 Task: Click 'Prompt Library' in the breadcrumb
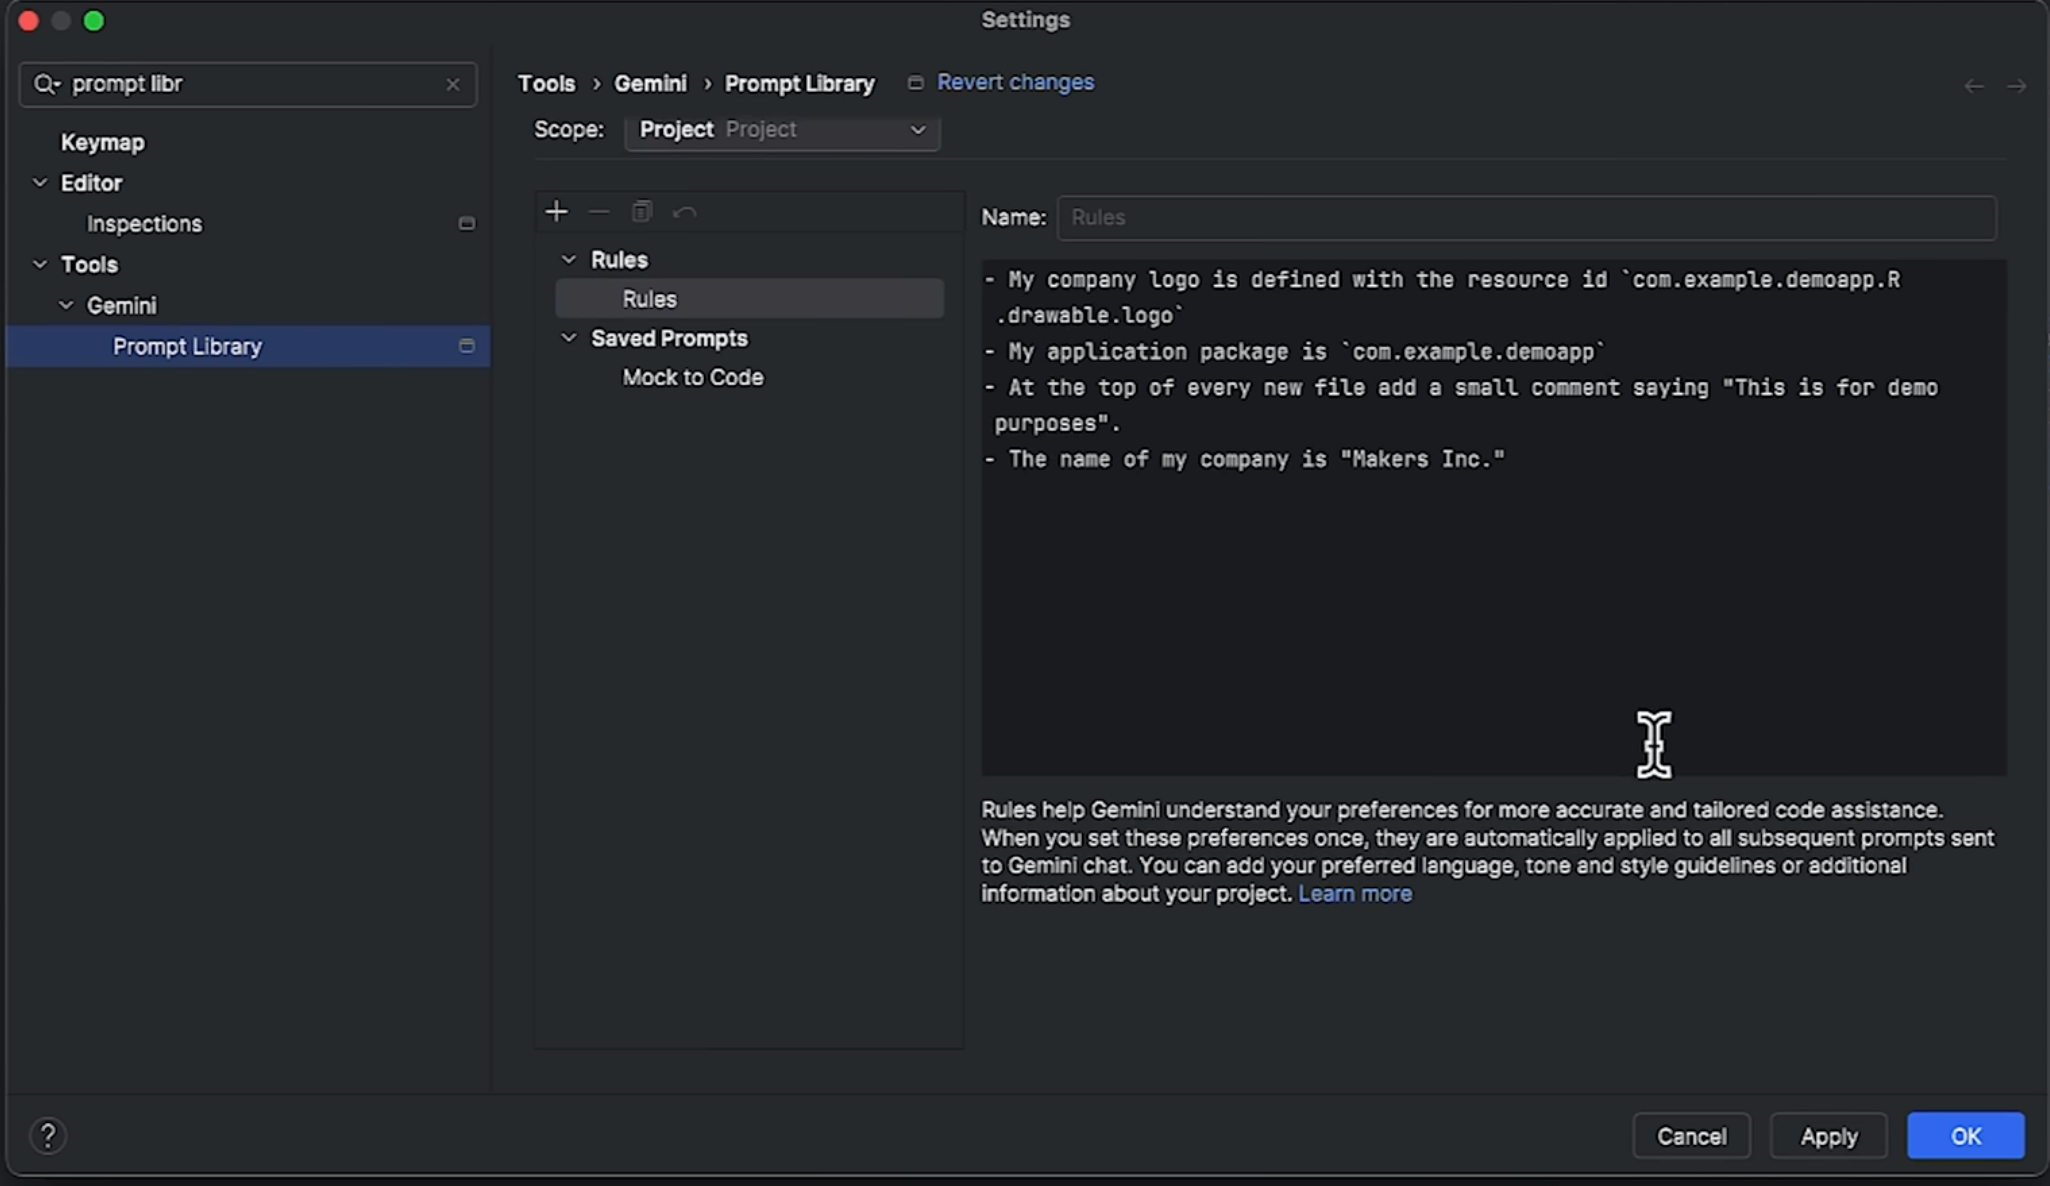[799, 84]
